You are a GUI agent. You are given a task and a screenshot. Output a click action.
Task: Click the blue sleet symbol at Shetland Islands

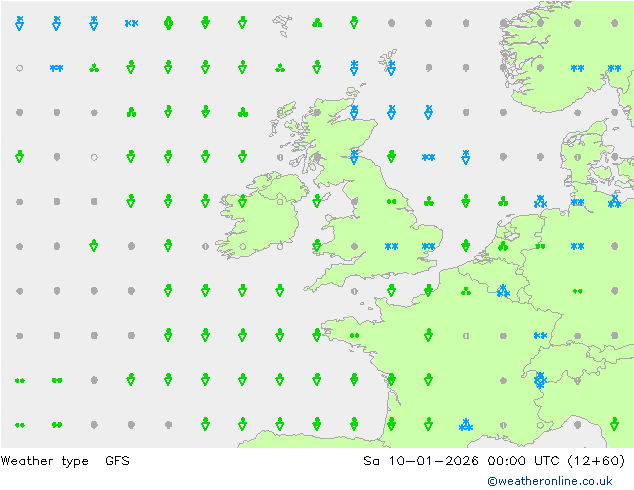[x=391, y=68]
